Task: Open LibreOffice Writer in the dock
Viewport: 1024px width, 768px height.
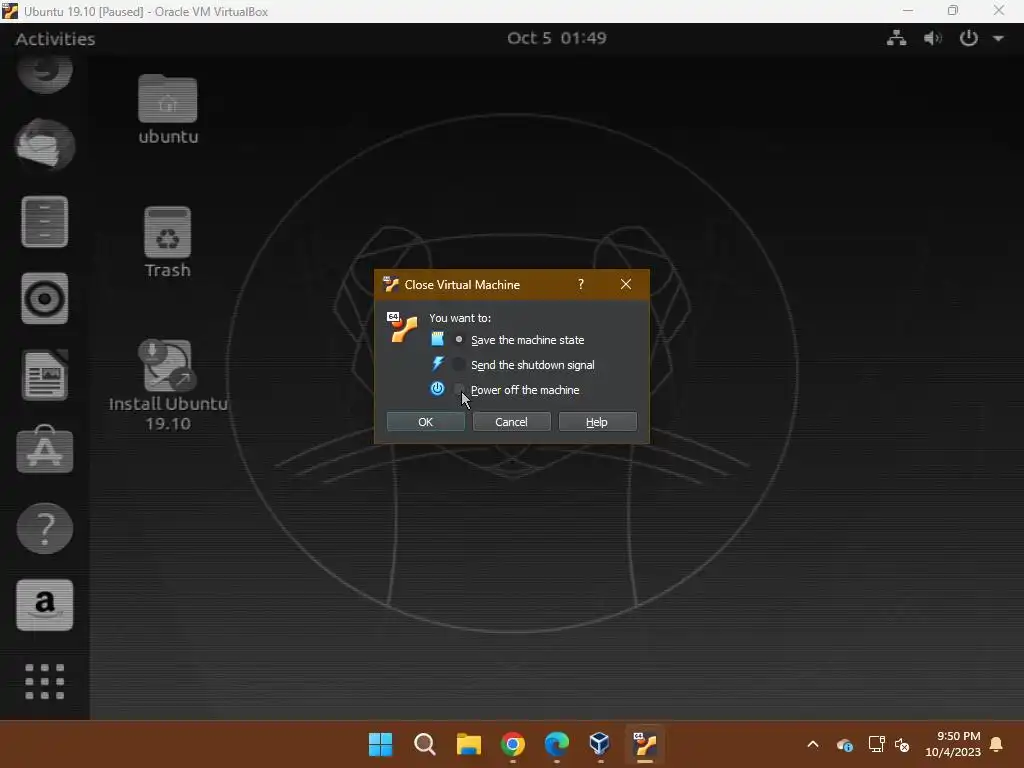Action: coord(44,375)
